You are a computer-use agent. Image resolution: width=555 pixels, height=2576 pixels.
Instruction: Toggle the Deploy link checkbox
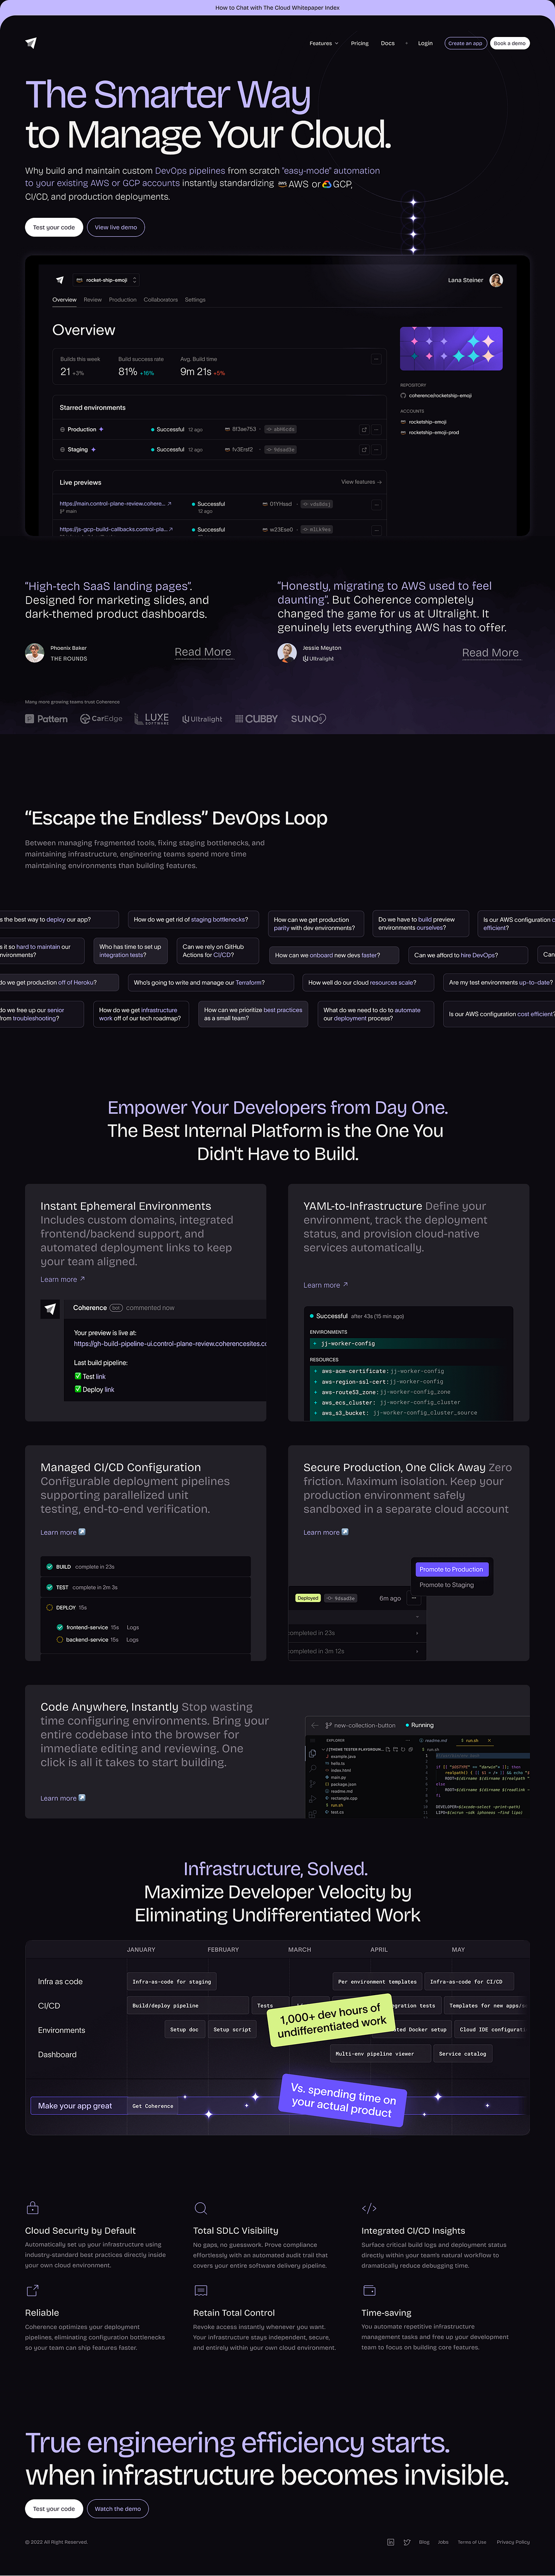[78, 1389]
